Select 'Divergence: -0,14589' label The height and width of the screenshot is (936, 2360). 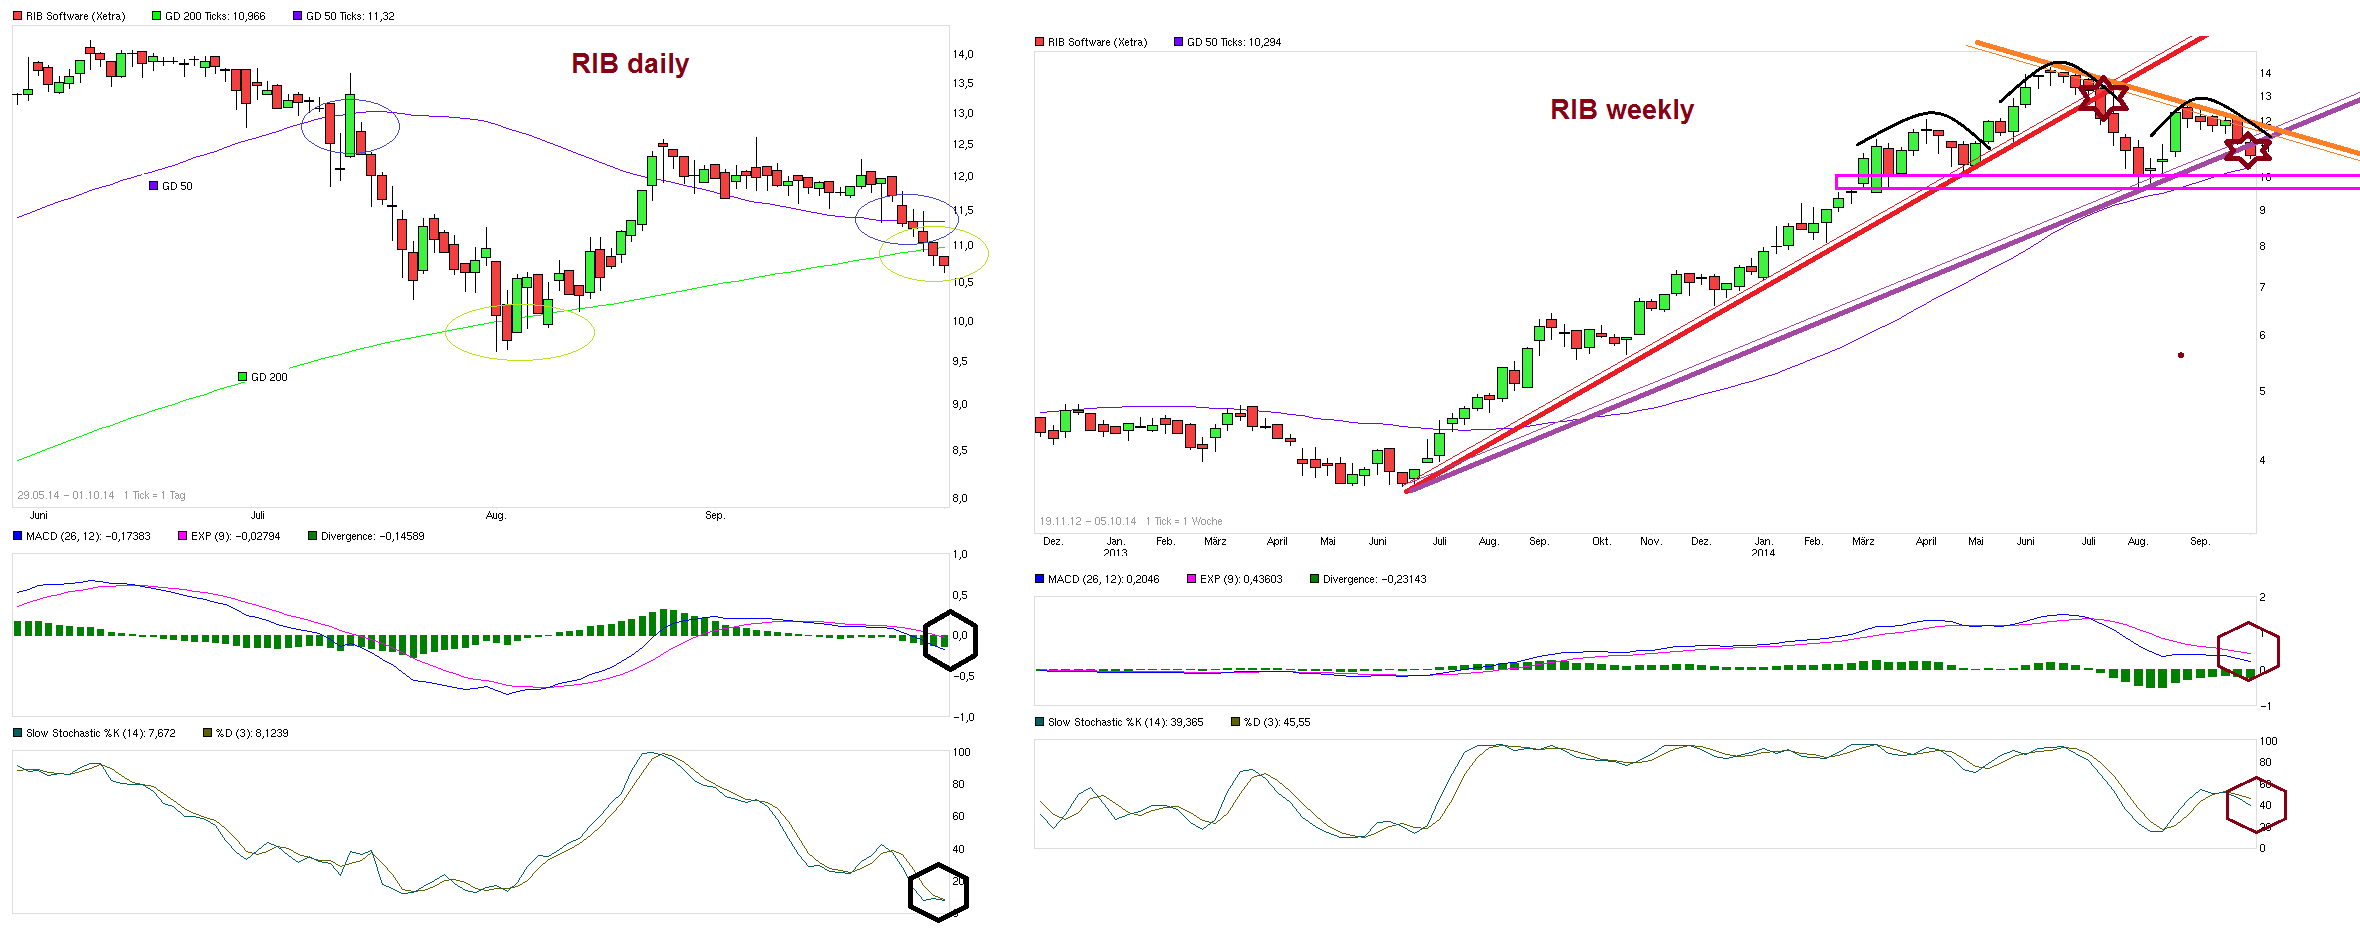[x=373, y=536]
